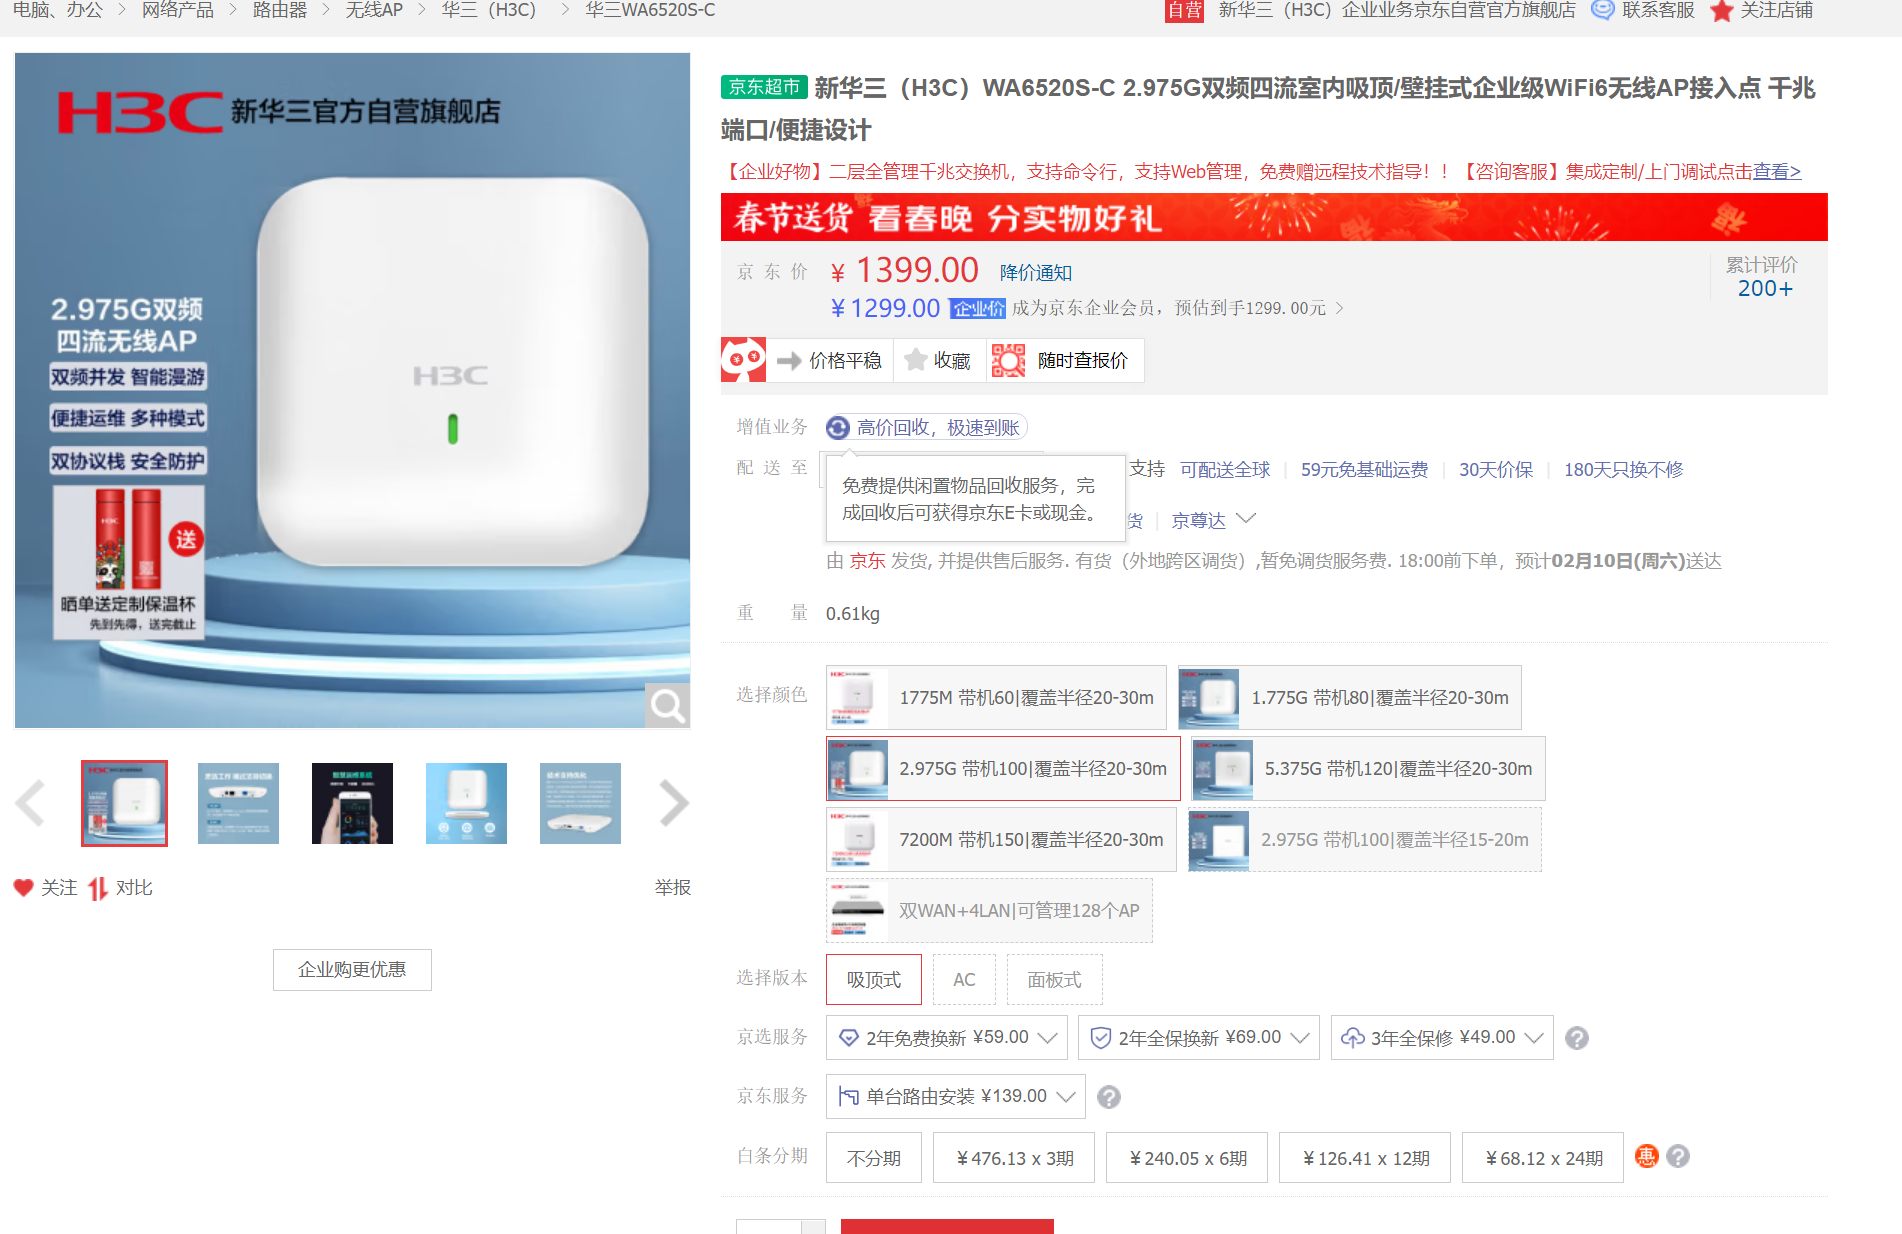
Task: Open 网络产品 breadcrumb category
Action: click(178, 10)
